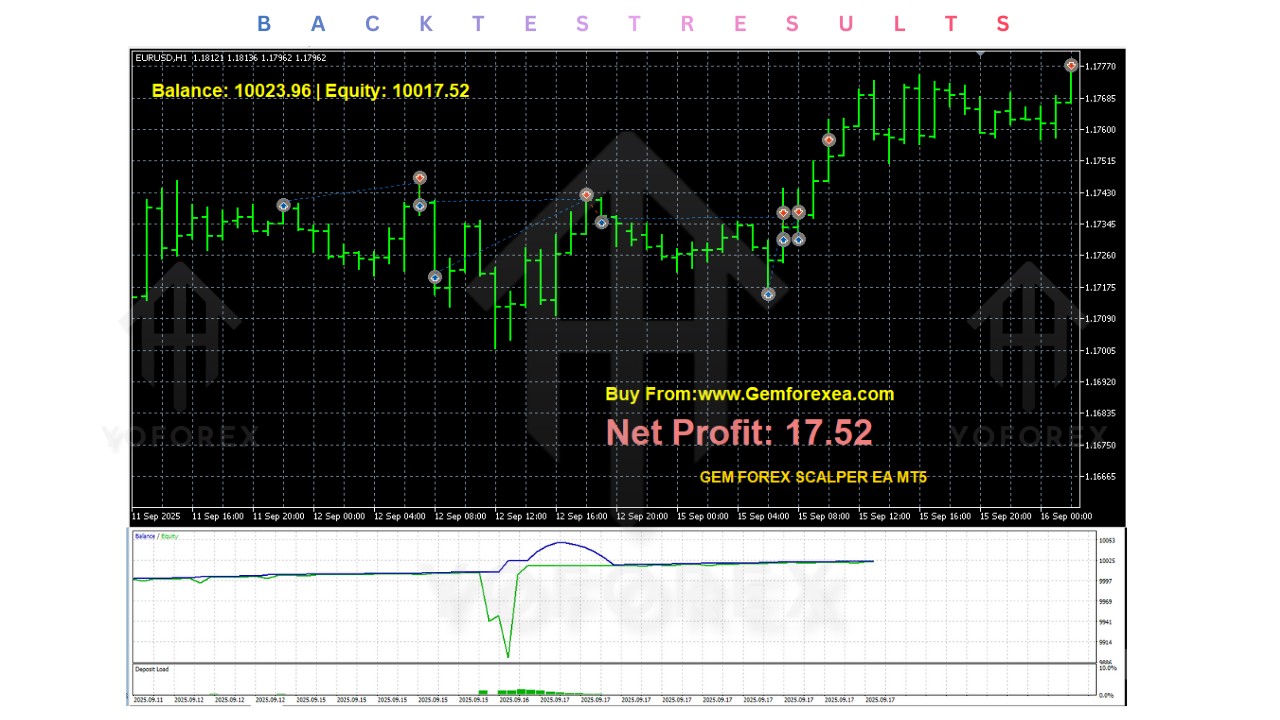Select the left sell marker of the paired markers above 15 Sep 04:00
Image resolution: width=1280 pixels, height=720 pixels.
tap(781, 211)
